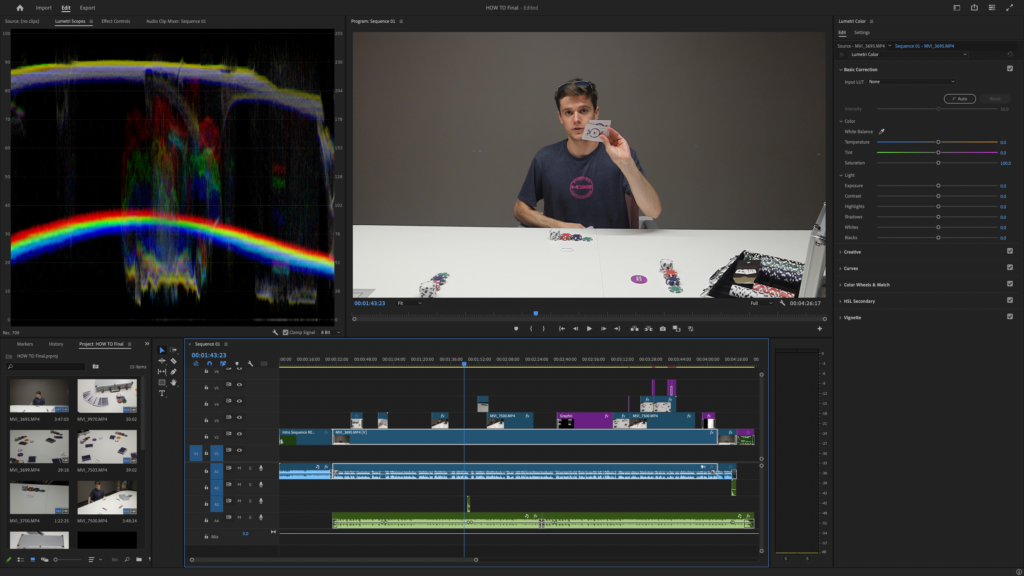The image size is (1024, 576).
Task: Click the Home icon in top bar
Action: 19,7
